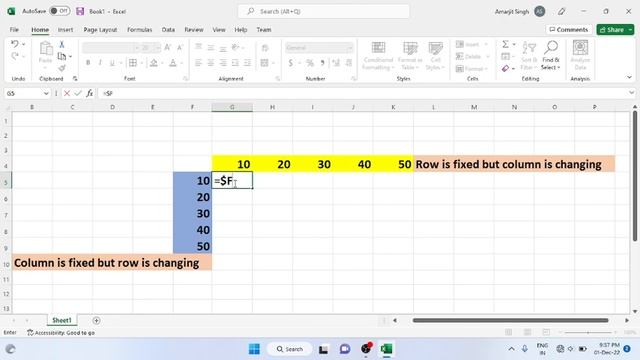The height and width of the screenshot is (360, 640).
Task: Click the Format as Table icon
Action: 410,48
